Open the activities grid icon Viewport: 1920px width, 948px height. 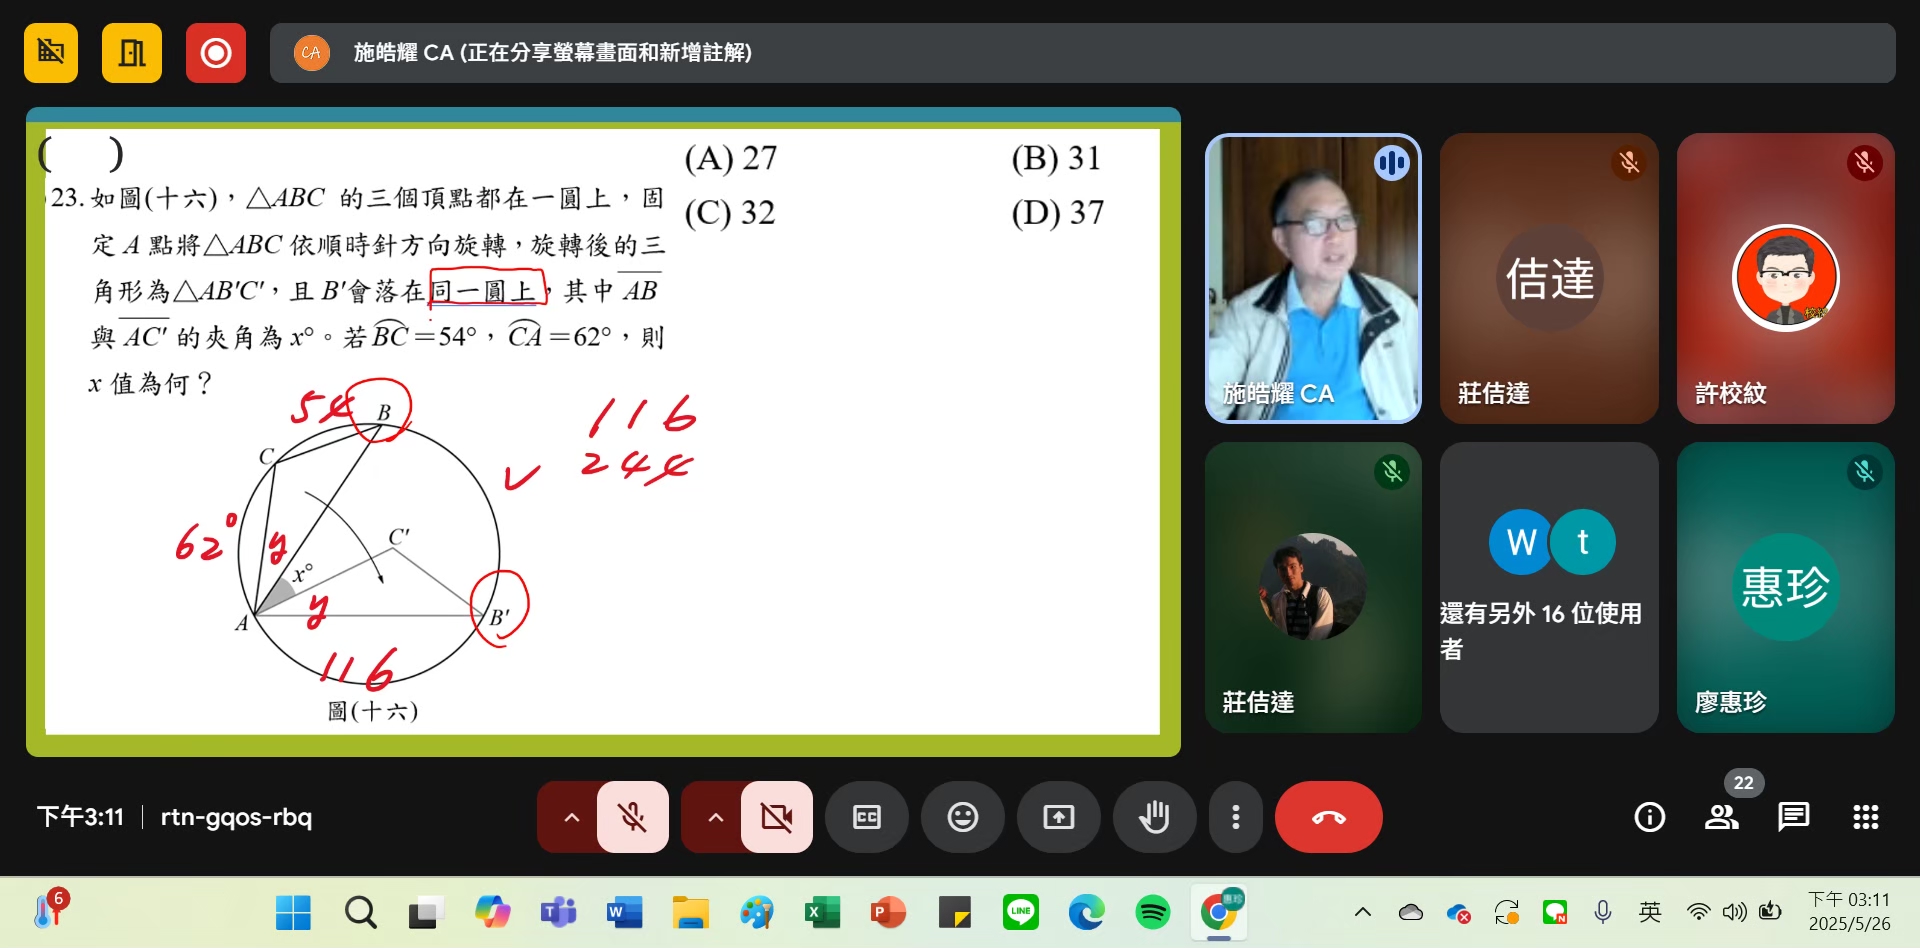coord(1865,817)
